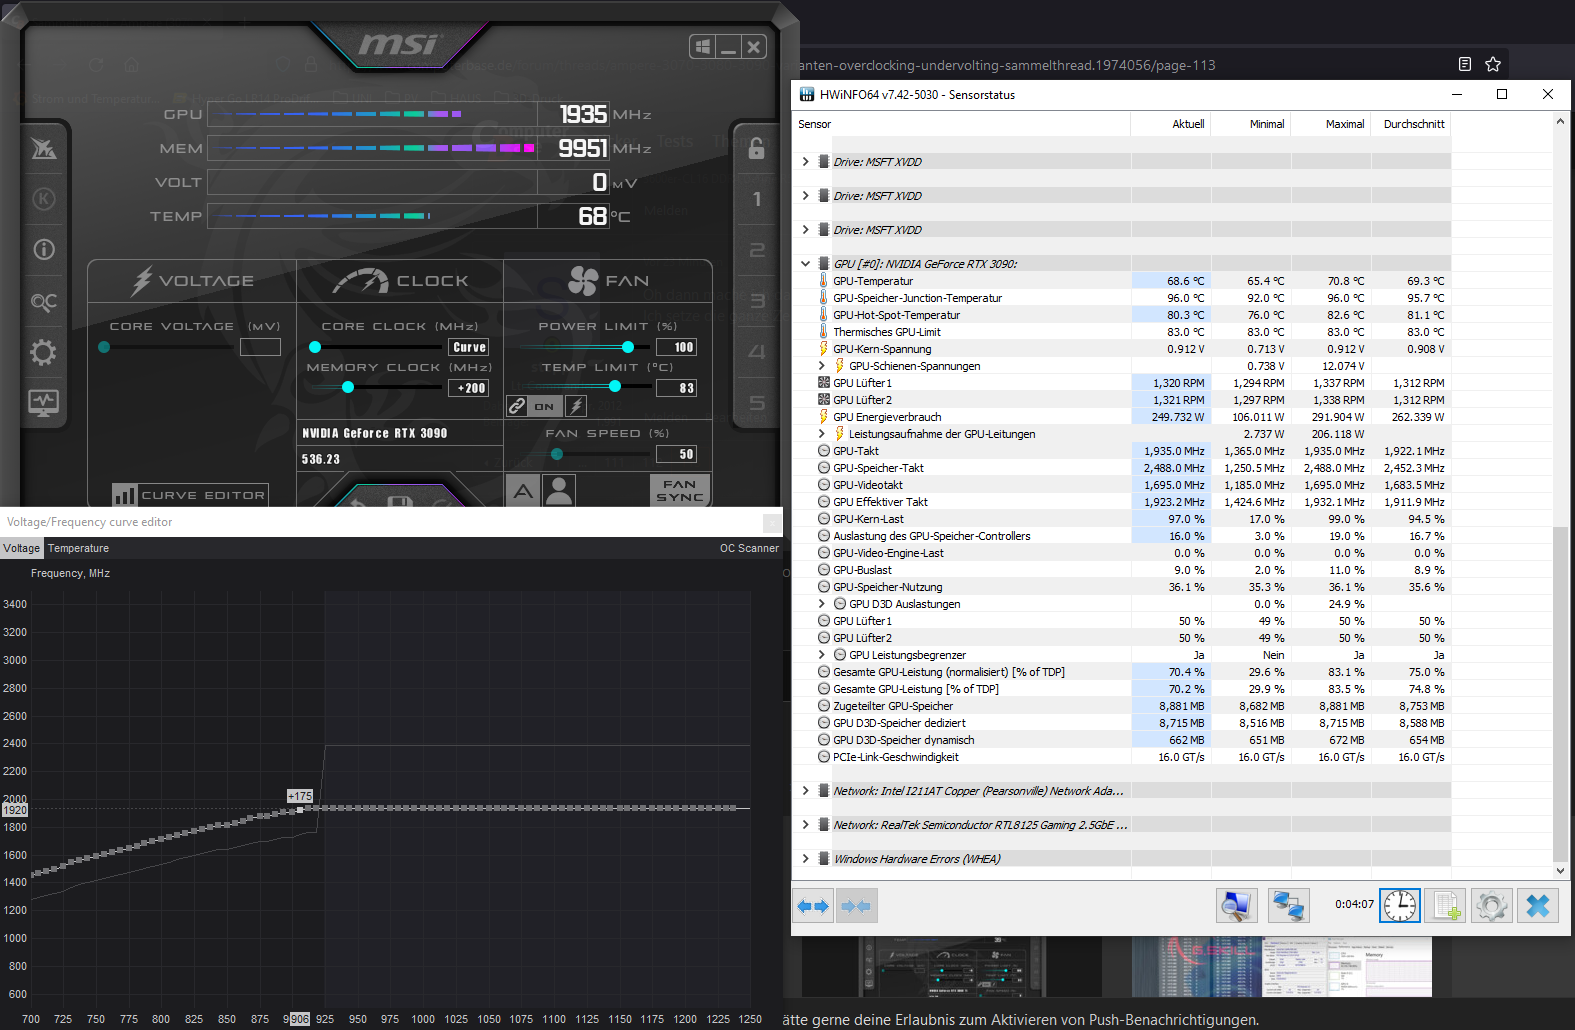Open the Curve Editor button
1575x1030 pixels.
190,495
